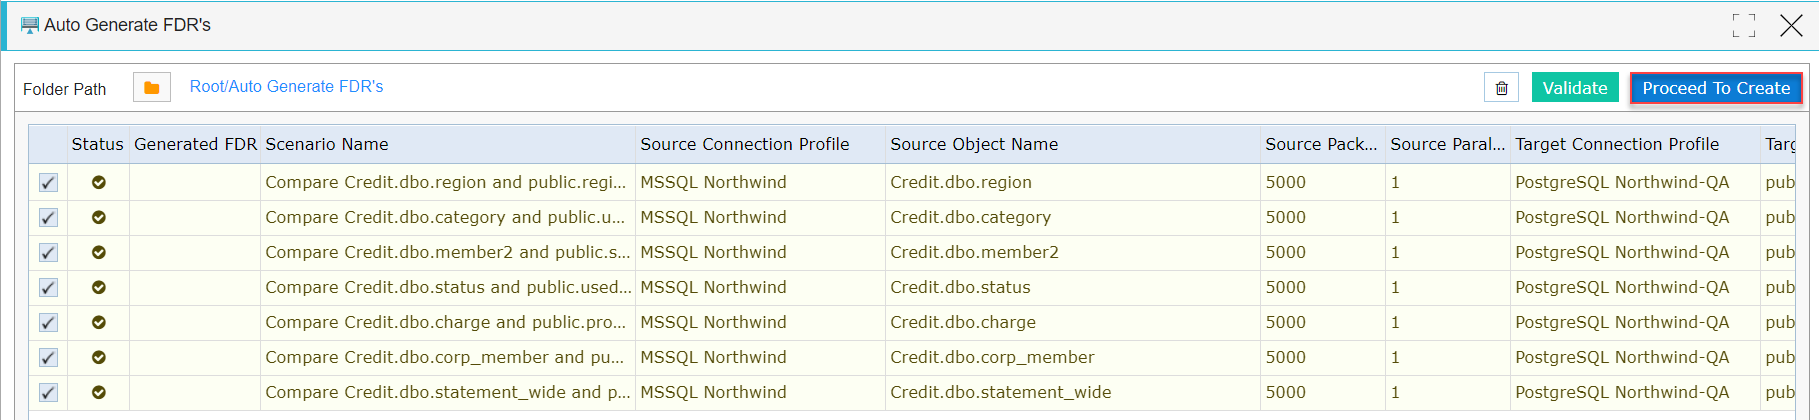The height and width of the screenshot is (420, 1819).
Task: Click the Source Pack... column header
Action: (x=1323, y=144)
